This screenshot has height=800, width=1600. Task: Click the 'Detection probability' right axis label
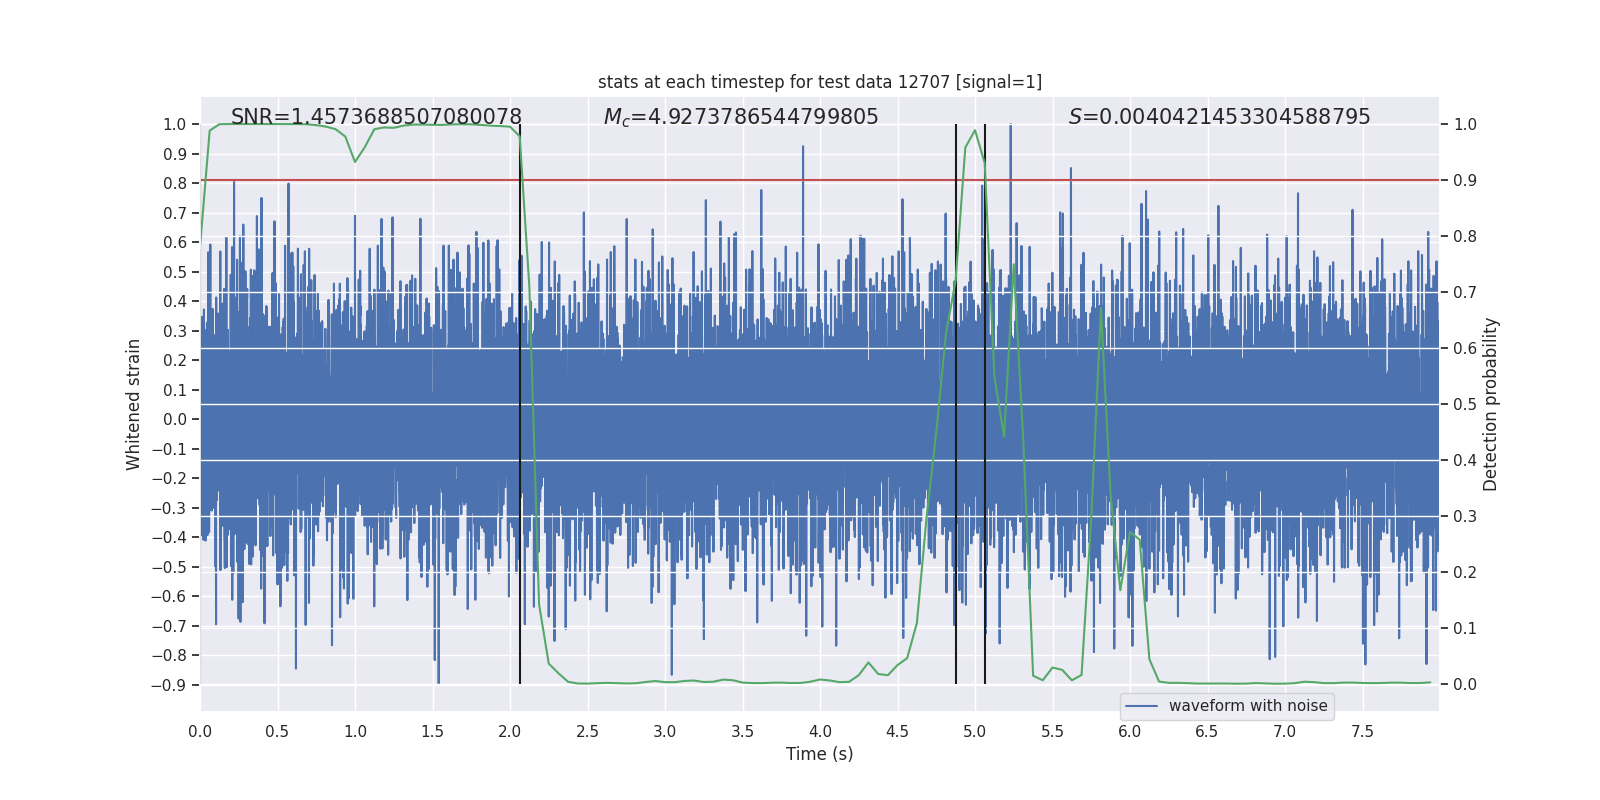[1491, 404]
